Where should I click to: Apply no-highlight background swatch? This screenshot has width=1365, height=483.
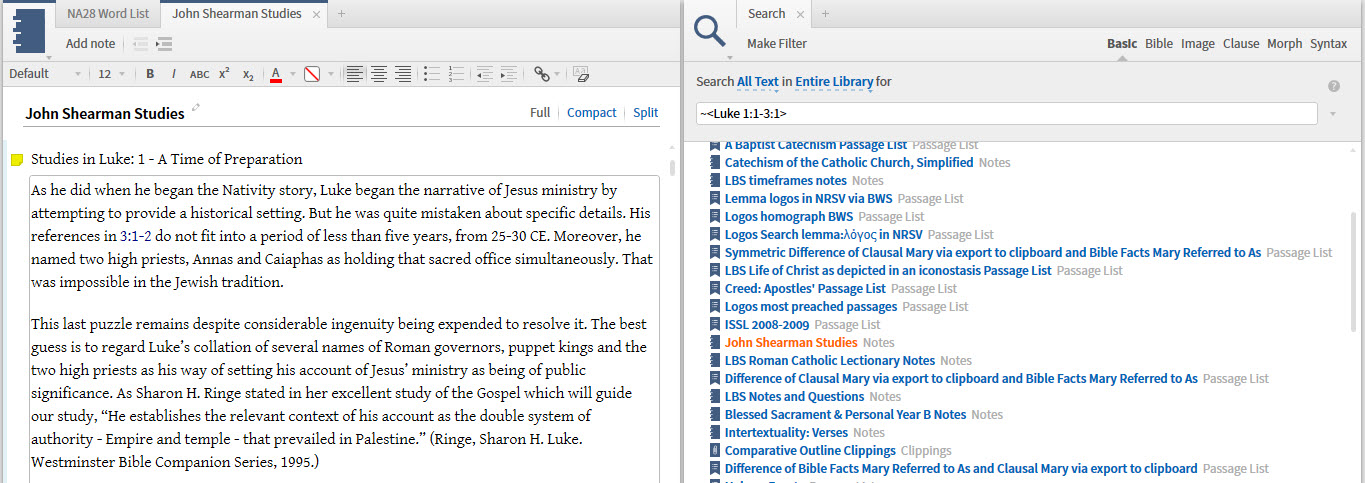[x=311, y=74]
